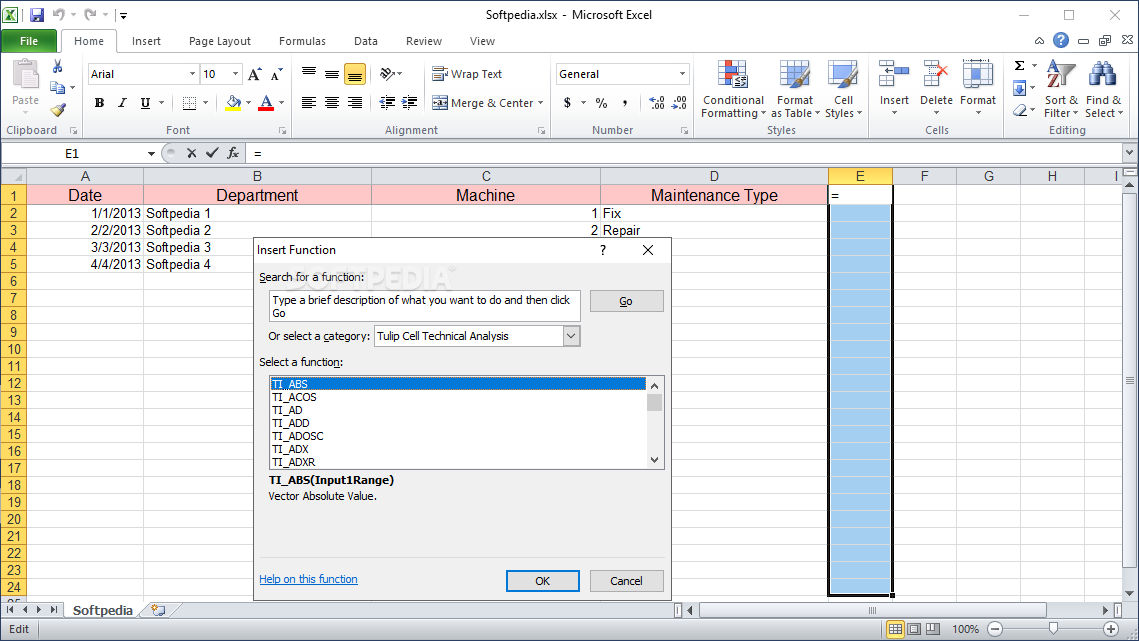
Task: Increase indent in Alignment group
Action: click(x=410, y=103)
